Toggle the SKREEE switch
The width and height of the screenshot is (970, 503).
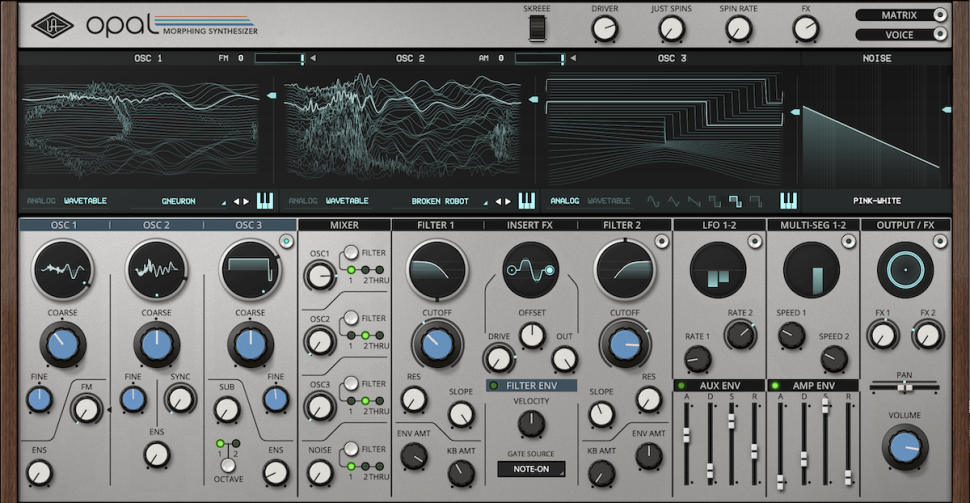coord(537,28)
